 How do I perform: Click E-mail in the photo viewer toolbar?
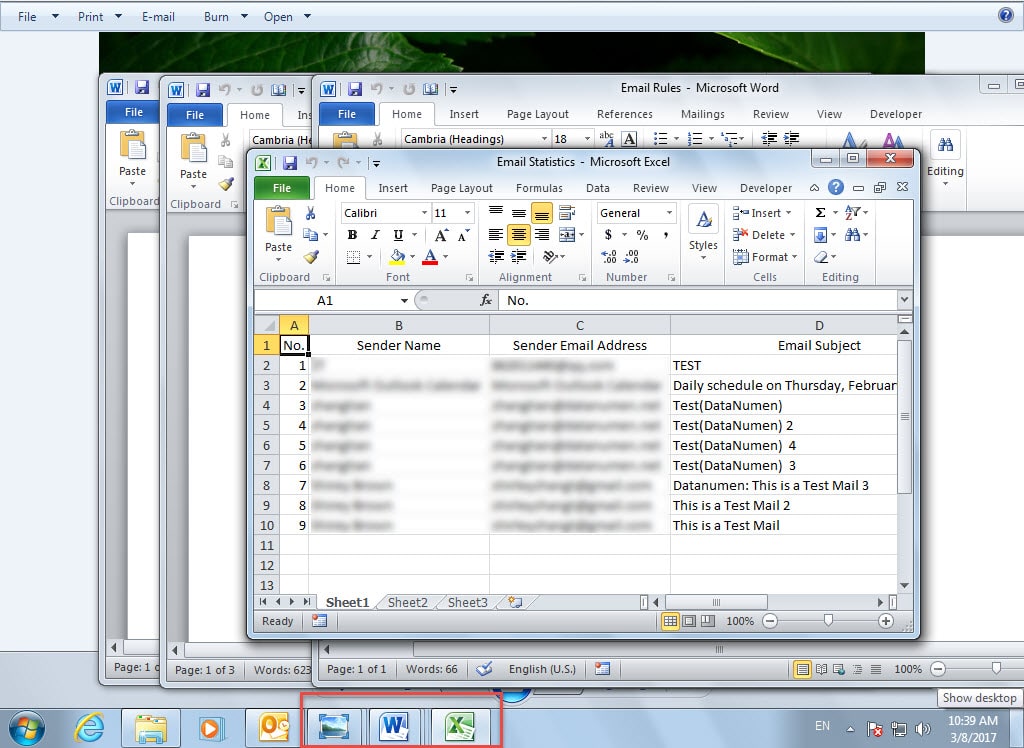click(x=158, y=16)
